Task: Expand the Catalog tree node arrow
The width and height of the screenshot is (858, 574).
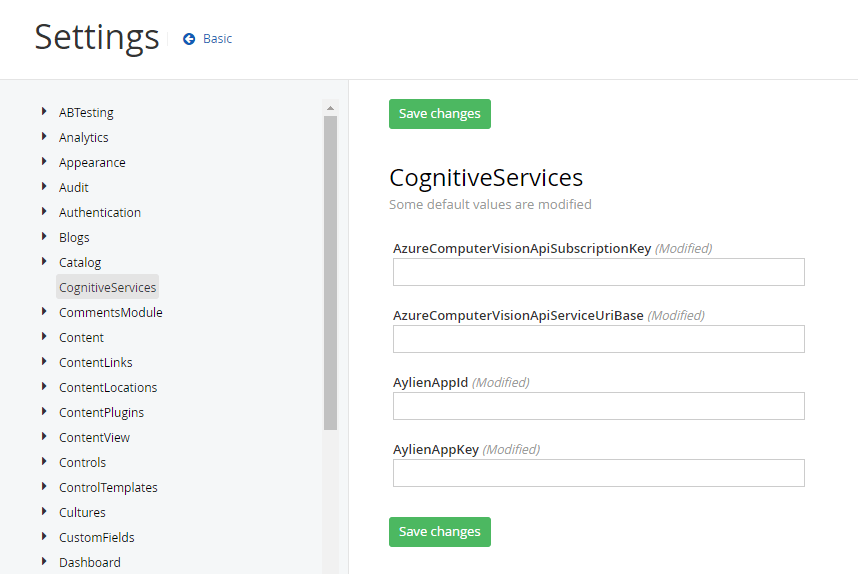Action: [44, 262]
